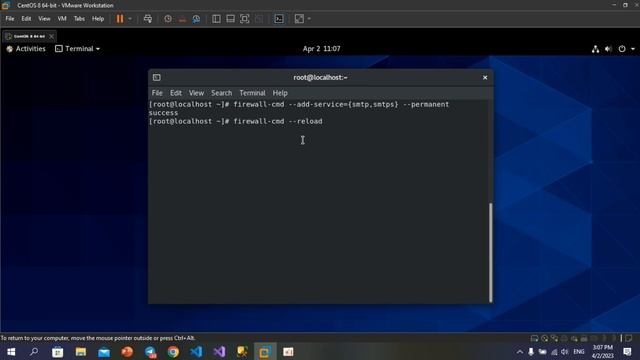The width and height of the screenshot is (640, 360).
Task: Click the stretch guest display icon
Action: click(x=299, y=19)
